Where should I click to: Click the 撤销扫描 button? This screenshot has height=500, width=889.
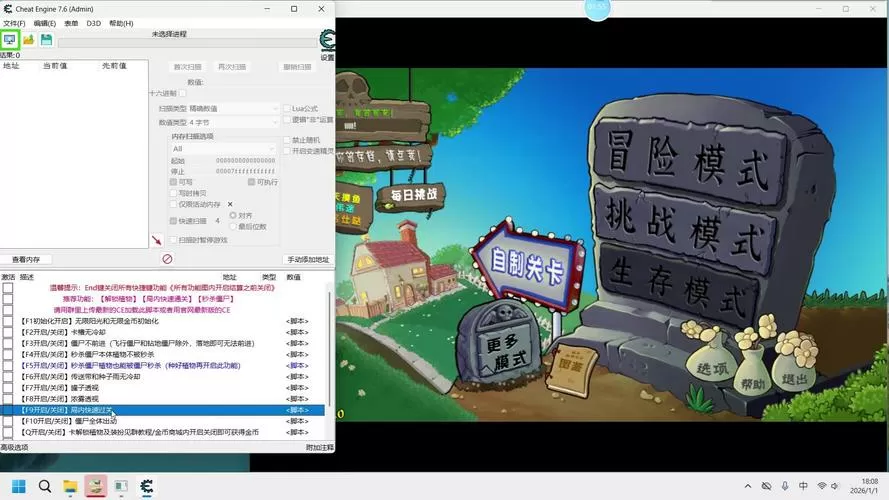[297, 67]
